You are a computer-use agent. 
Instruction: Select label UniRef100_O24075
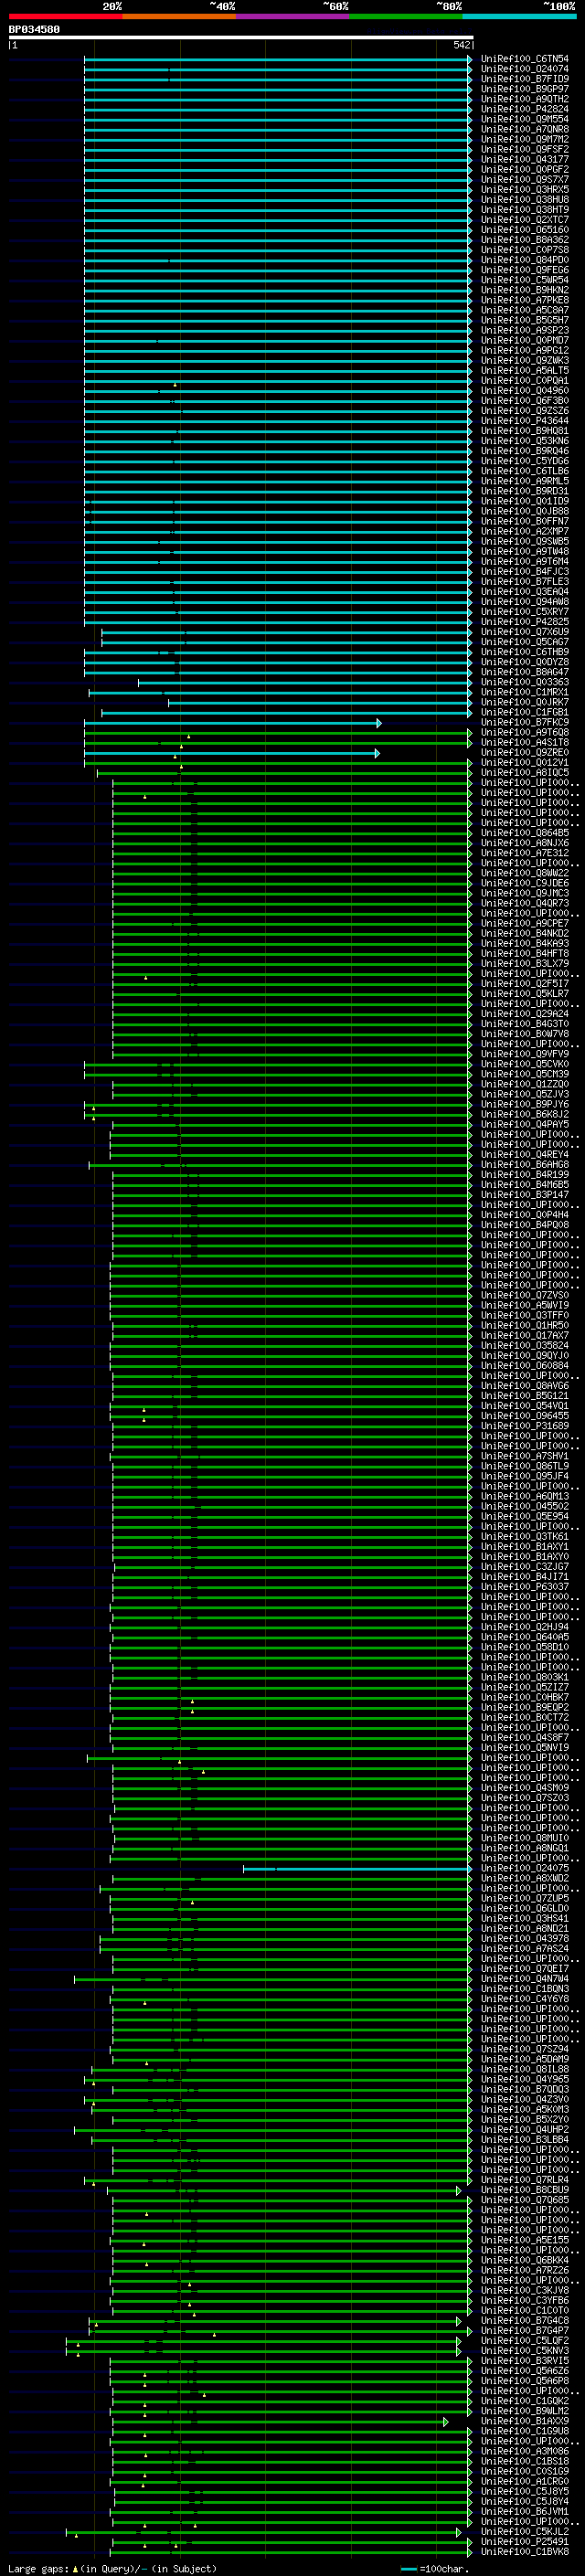point(525,1868)
